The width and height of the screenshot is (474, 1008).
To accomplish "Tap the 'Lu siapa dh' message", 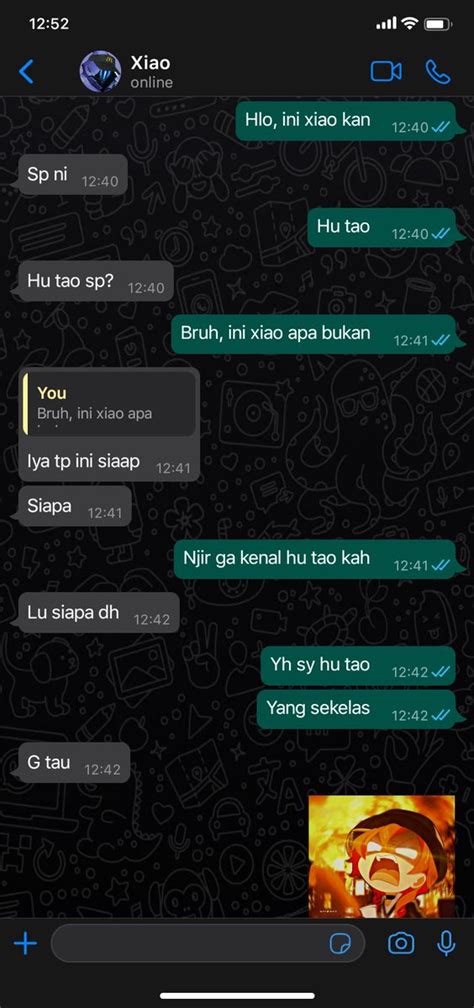I will click(x=98, y=613).
